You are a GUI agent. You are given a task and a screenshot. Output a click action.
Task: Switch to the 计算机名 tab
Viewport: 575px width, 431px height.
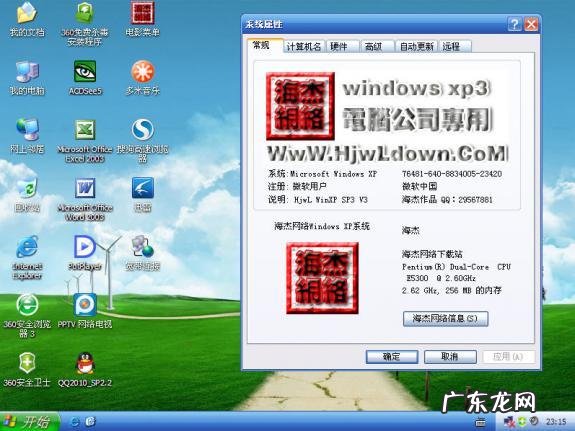(304, 47)
